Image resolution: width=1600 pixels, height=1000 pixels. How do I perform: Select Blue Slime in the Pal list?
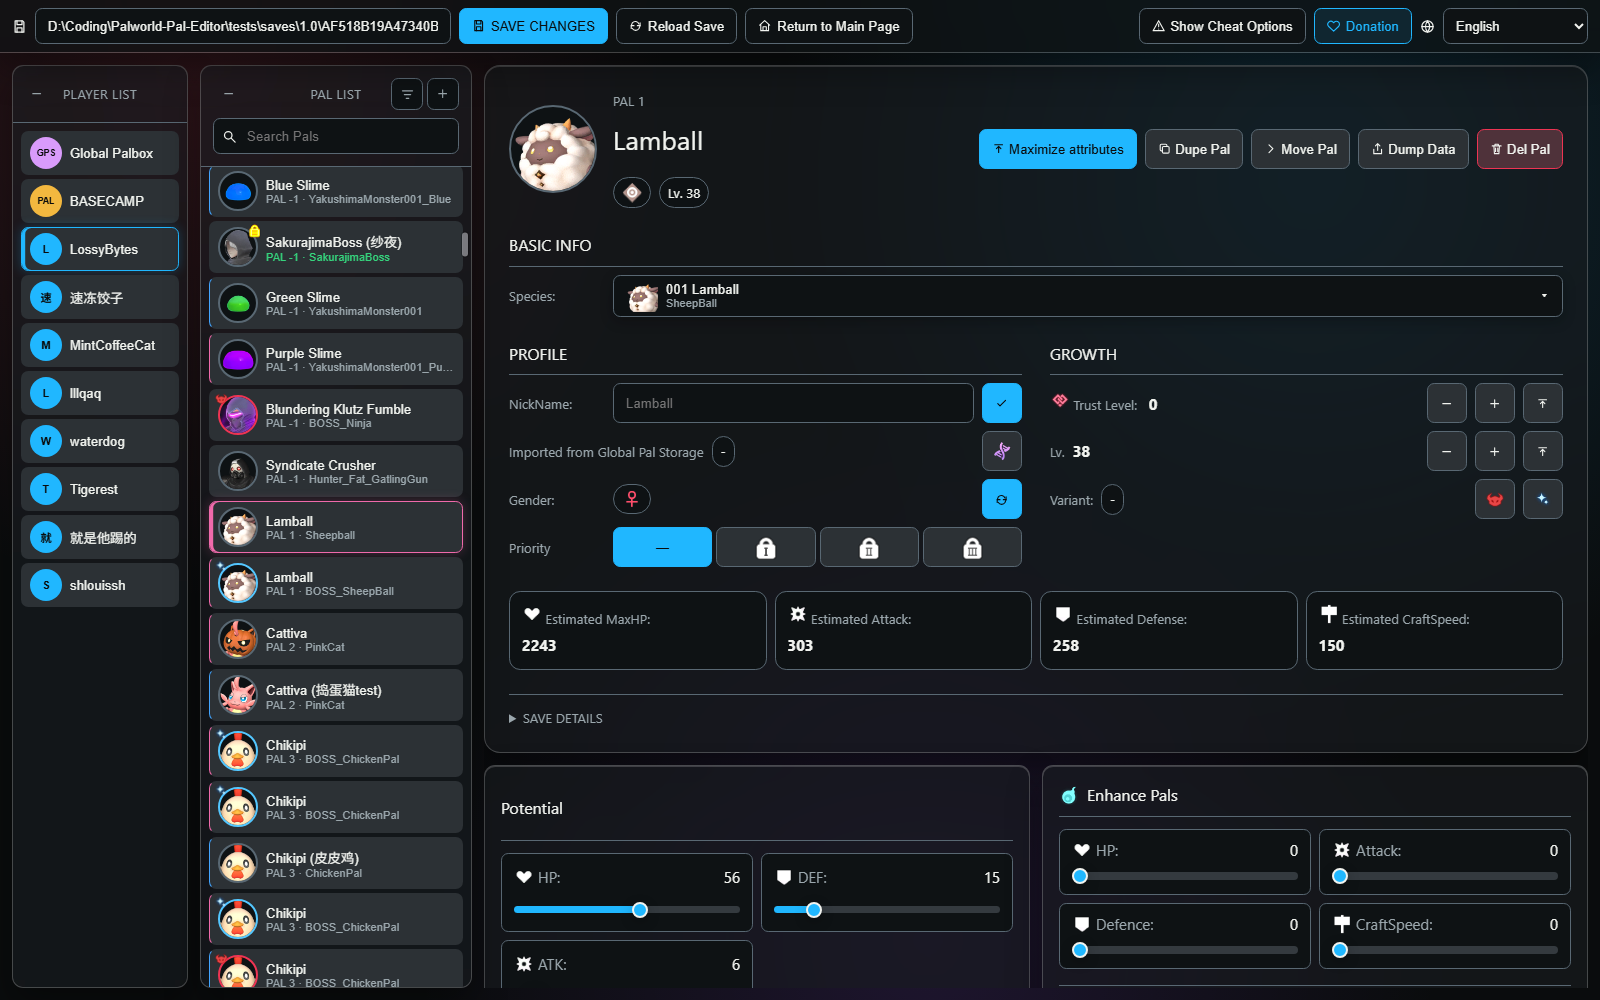336,192
